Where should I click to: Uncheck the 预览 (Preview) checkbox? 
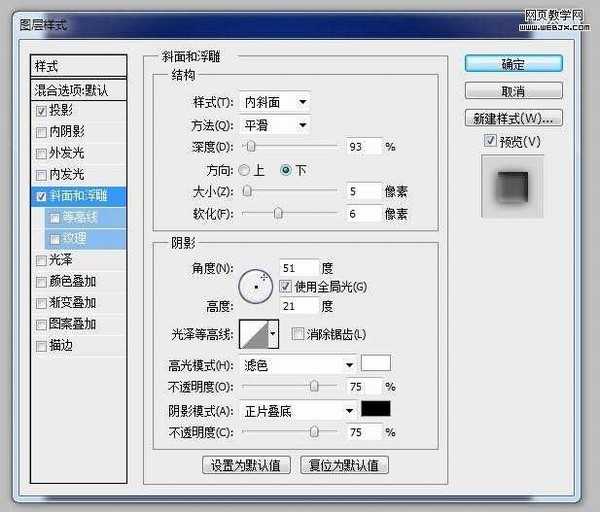click(489, 141)
